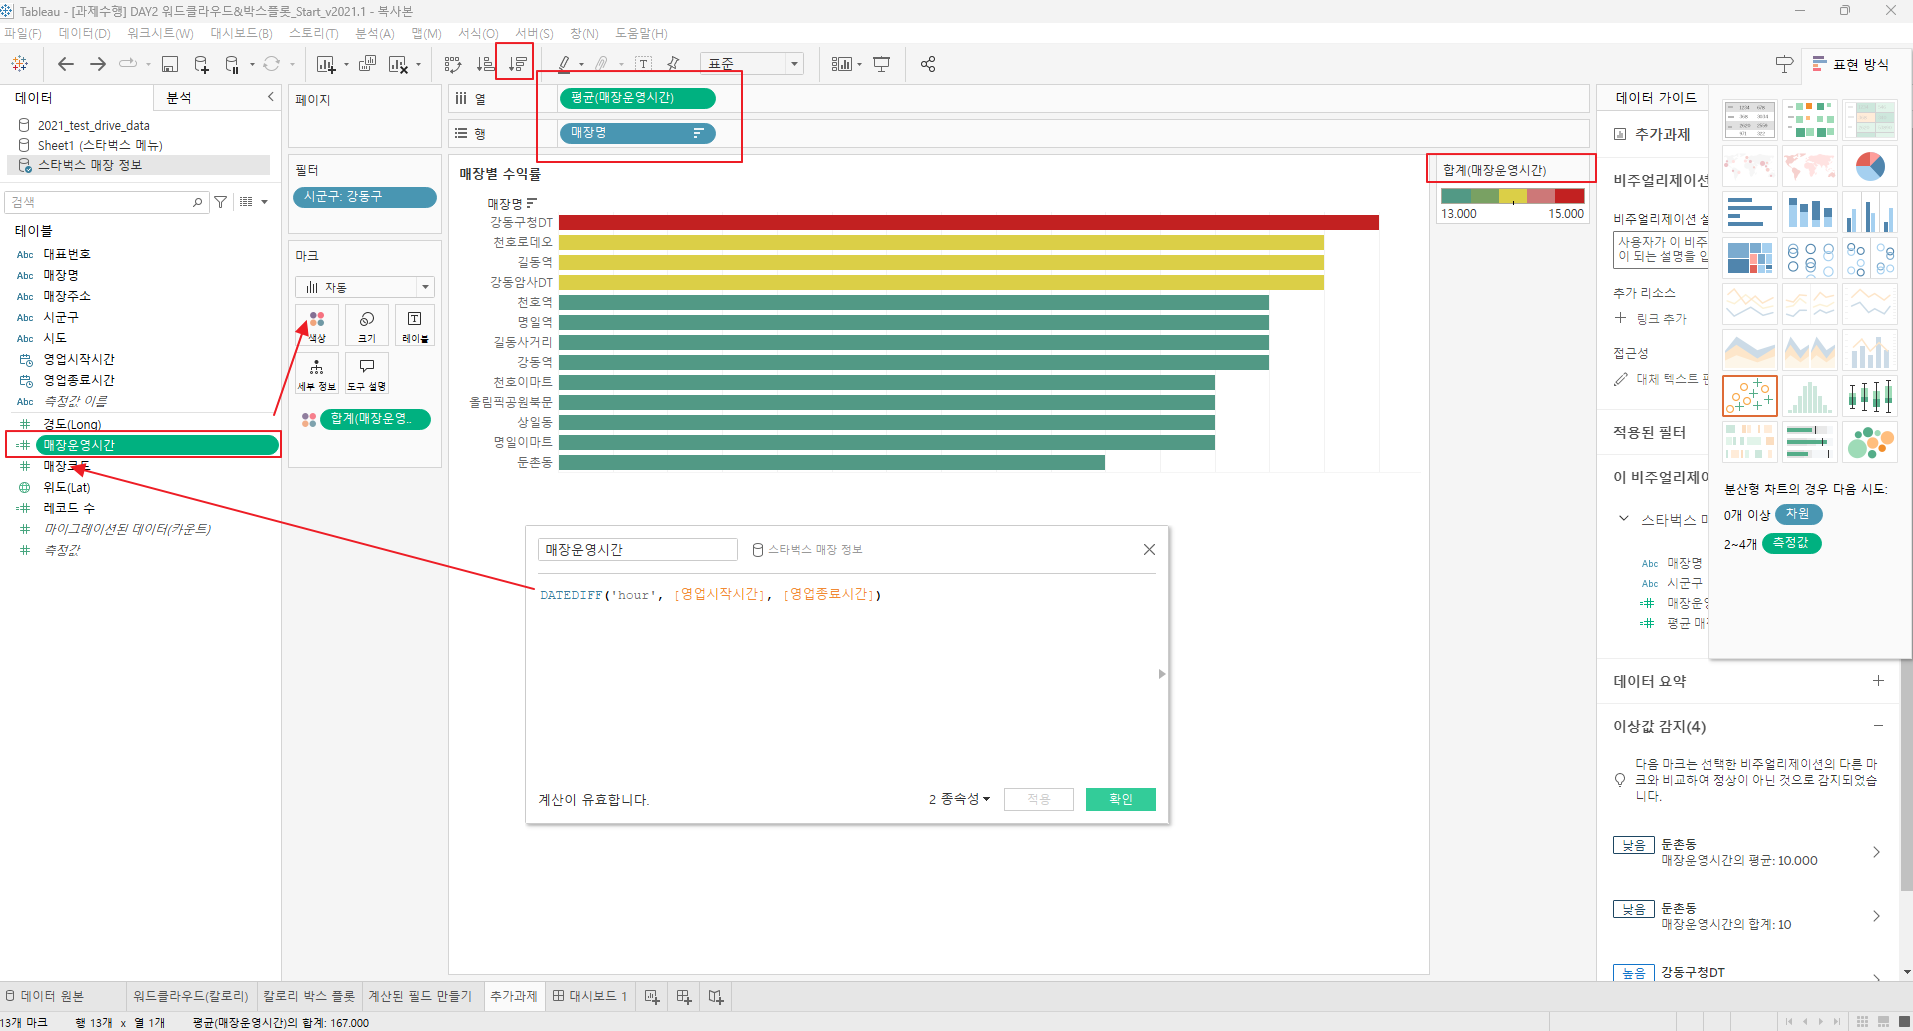Swap rows and columns
Viewport: 1913px width, 1031px height.
pos(453,64)
